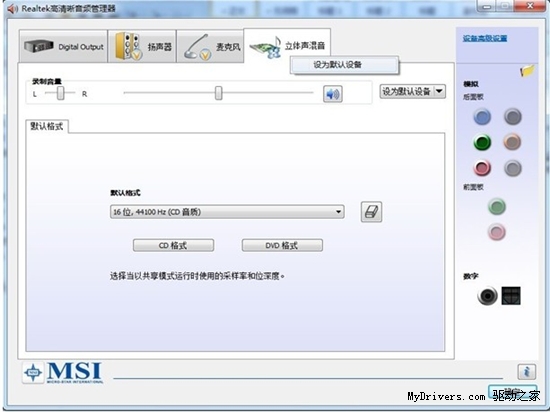Select the blue rear panel audio jack

[x=482, y=117]
